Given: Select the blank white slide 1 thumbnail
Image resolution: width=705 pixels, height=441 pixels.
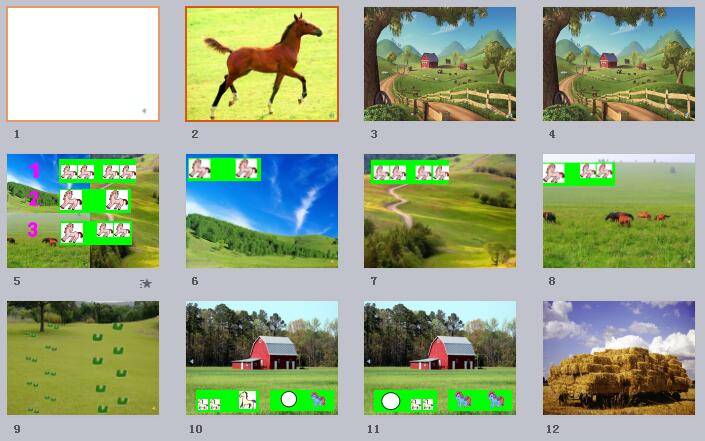Looking at the screenshot, I should pos(83,64).
